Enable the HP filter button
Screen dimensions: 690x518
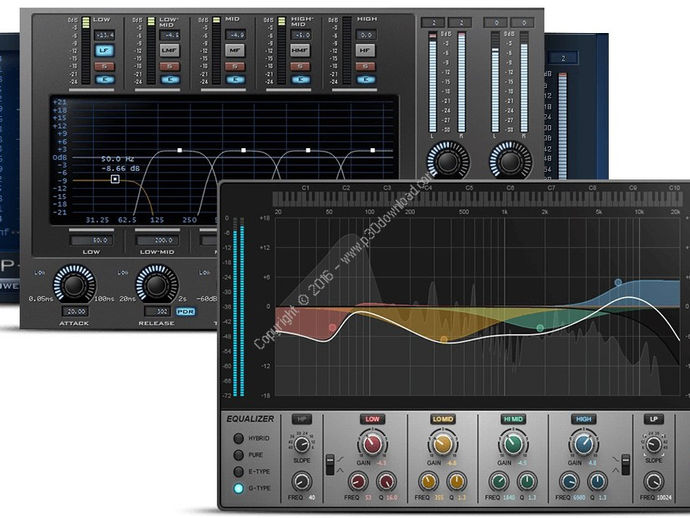[302, 419]
